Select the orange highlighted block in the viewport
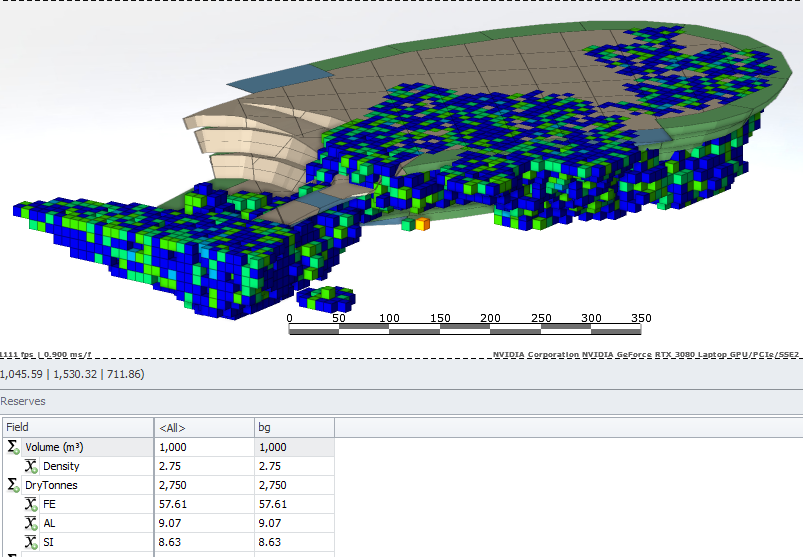Screen dimensions: 803x557 [422, 224]
